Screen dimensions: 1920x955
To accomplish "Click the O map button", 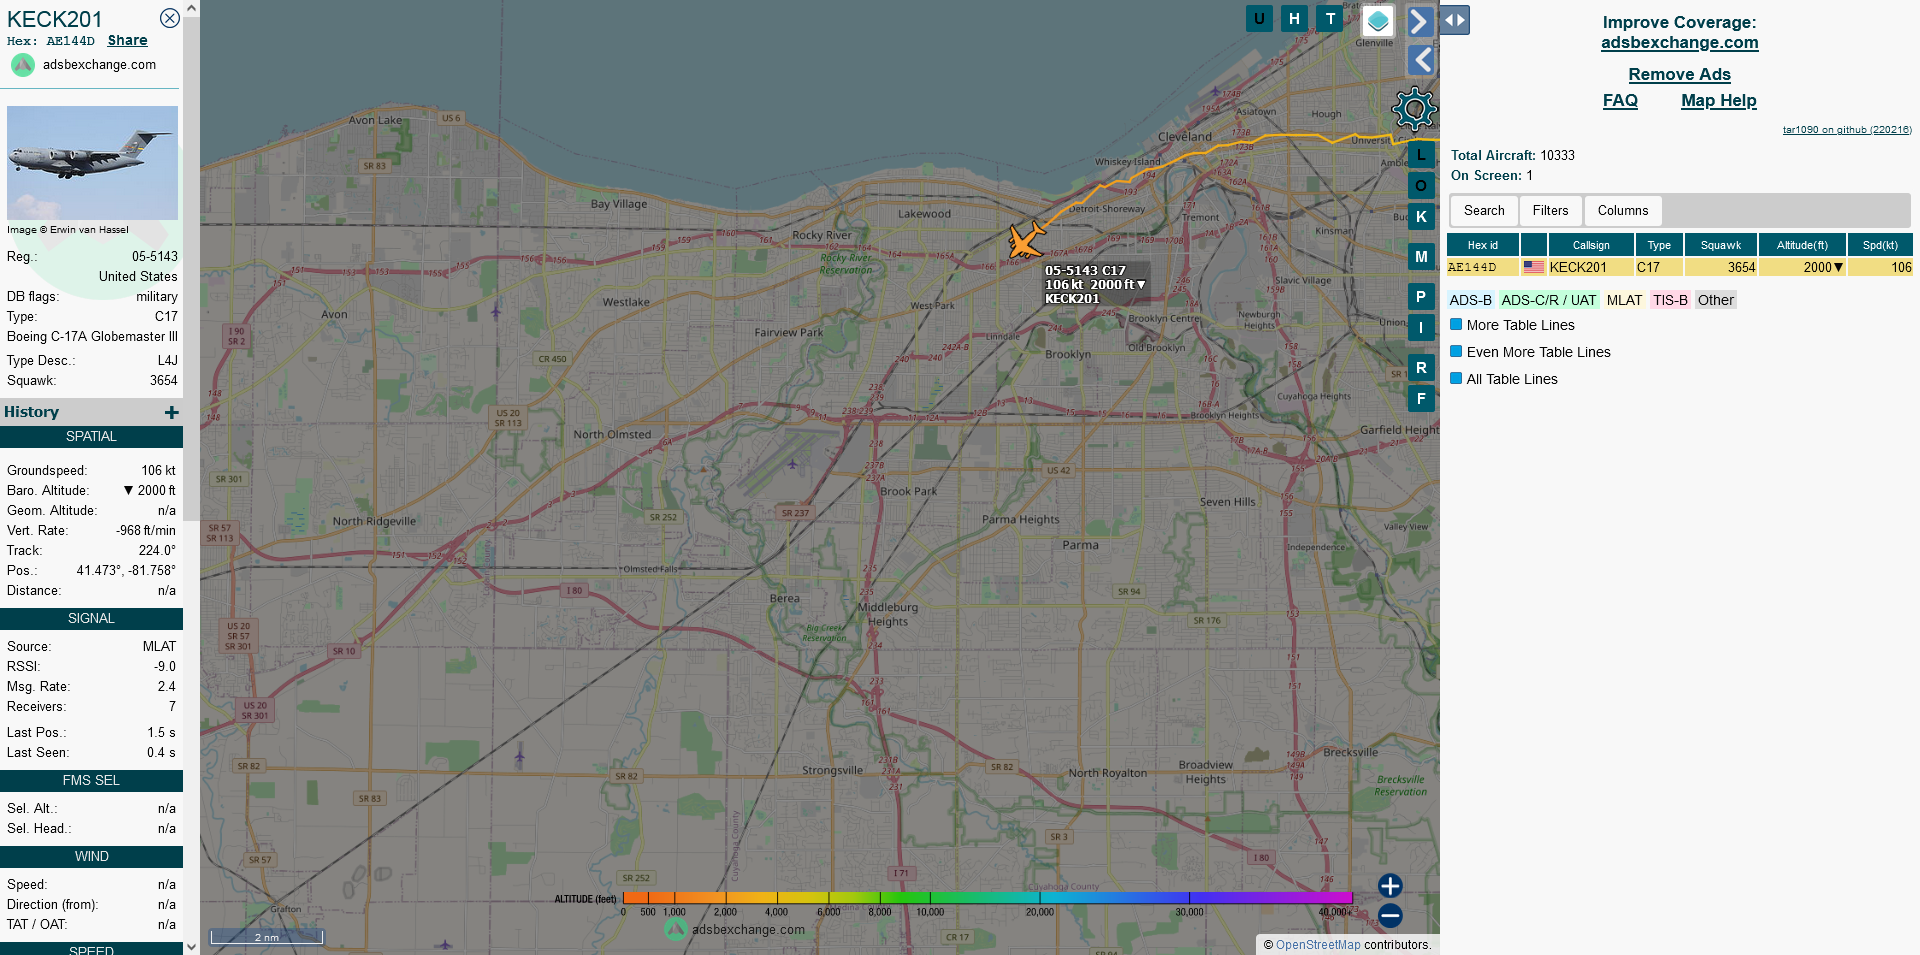I will (1421, 186).
